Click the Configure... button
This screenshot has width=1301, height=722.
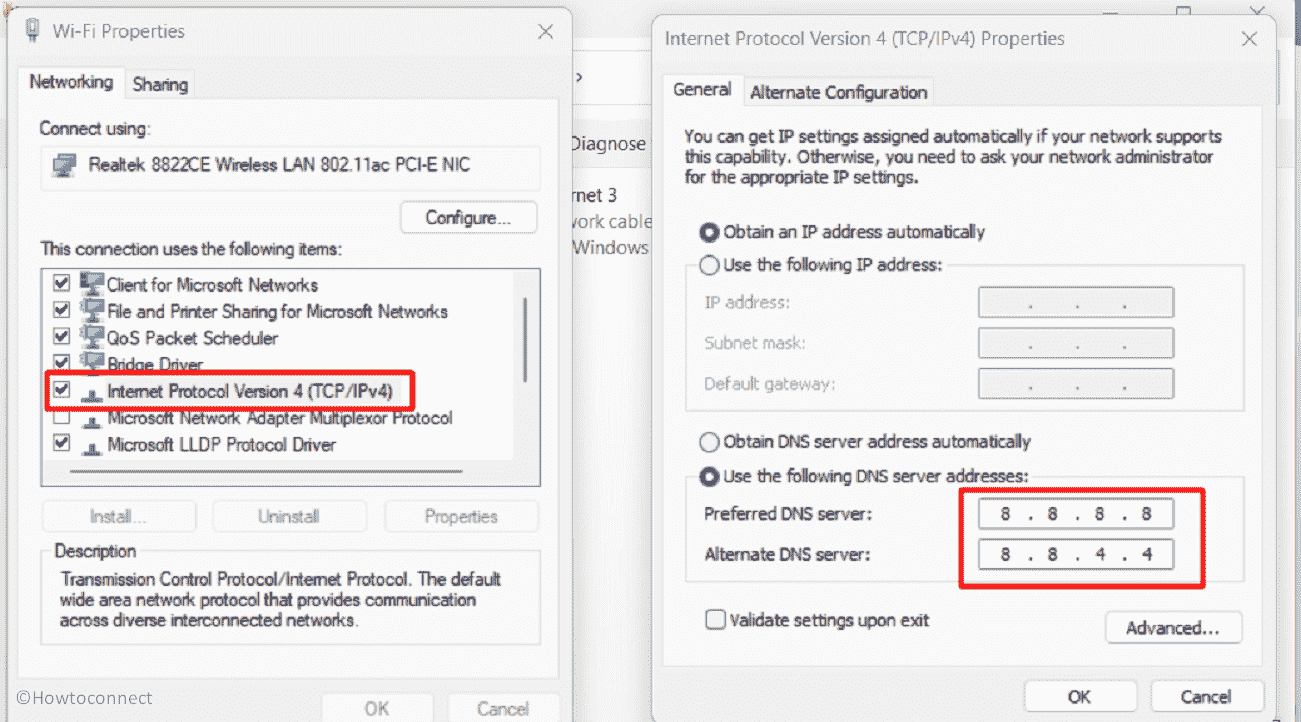pyautogui.click(x=468, y=217)
